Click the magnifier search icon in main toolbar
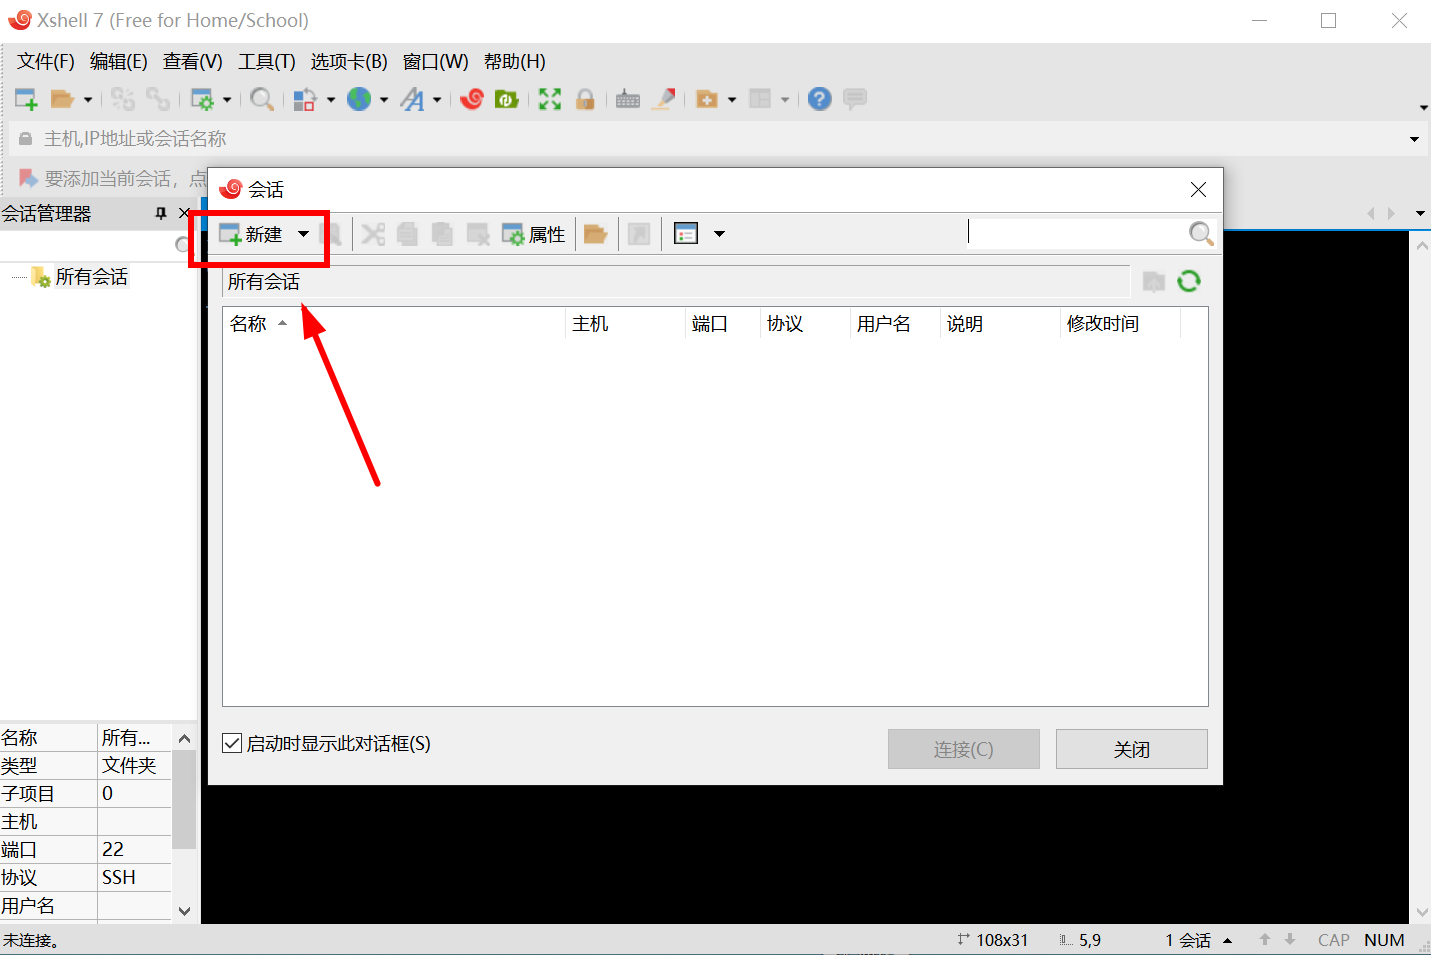 (x=262, y=99)
